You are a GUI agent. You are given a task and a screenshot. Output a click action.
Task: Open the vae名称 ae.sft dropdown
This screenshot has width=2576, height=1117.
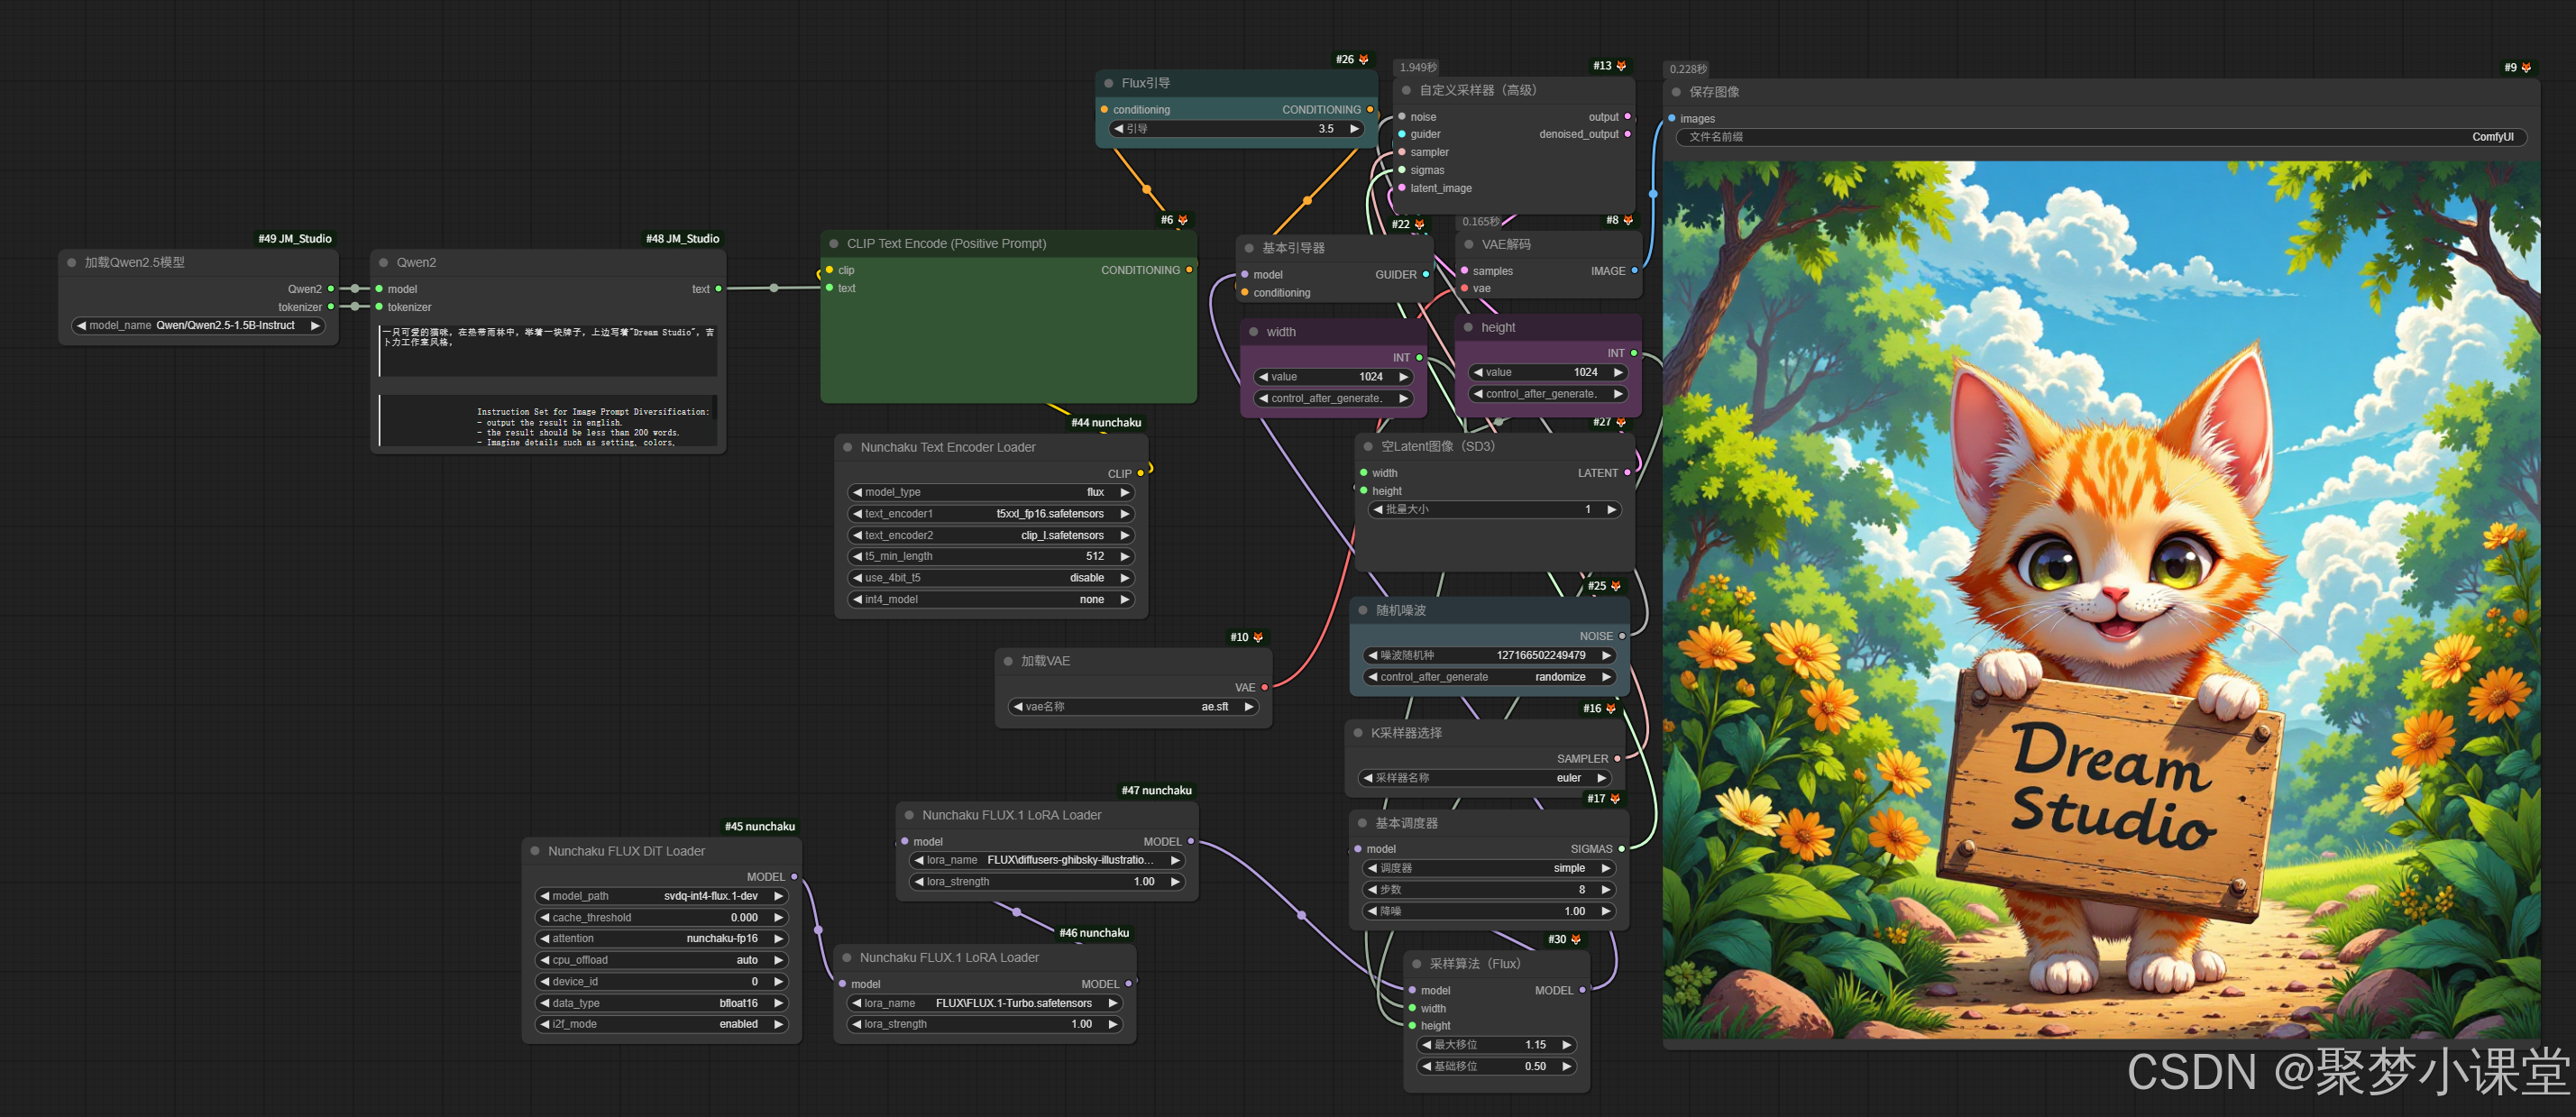pyautogui.click(x=1133, y=707)
